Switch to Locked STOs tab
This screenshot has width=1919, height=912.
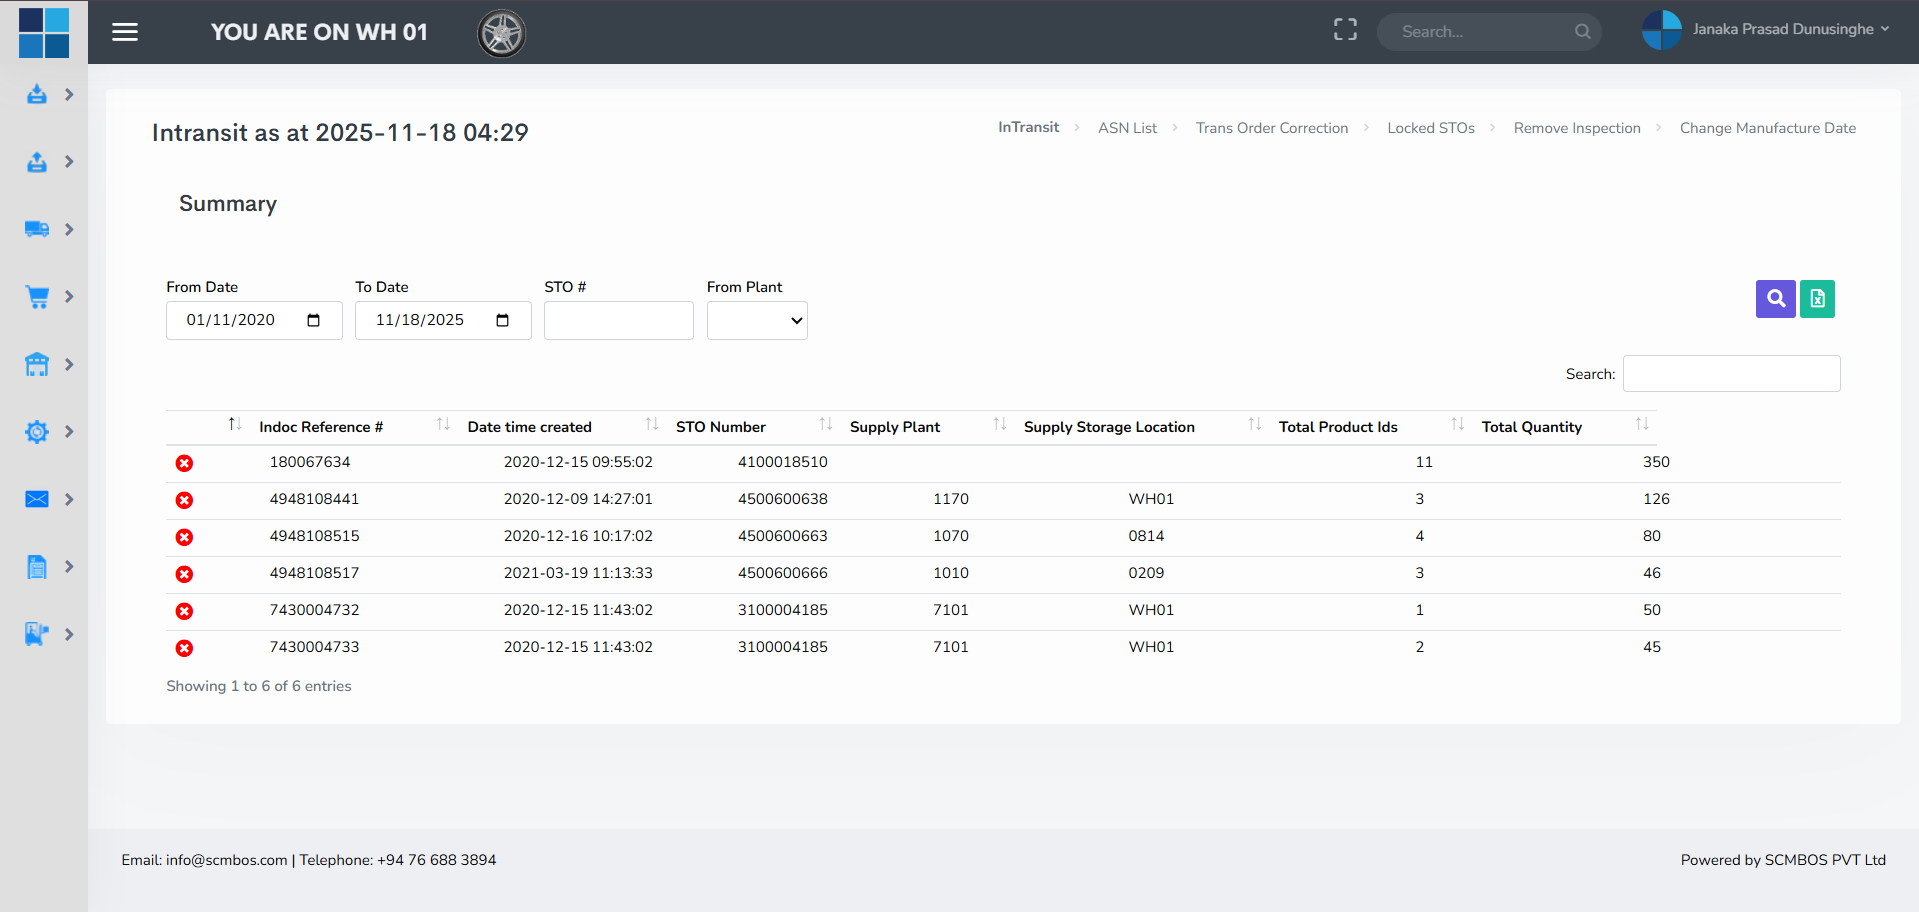1430,128
